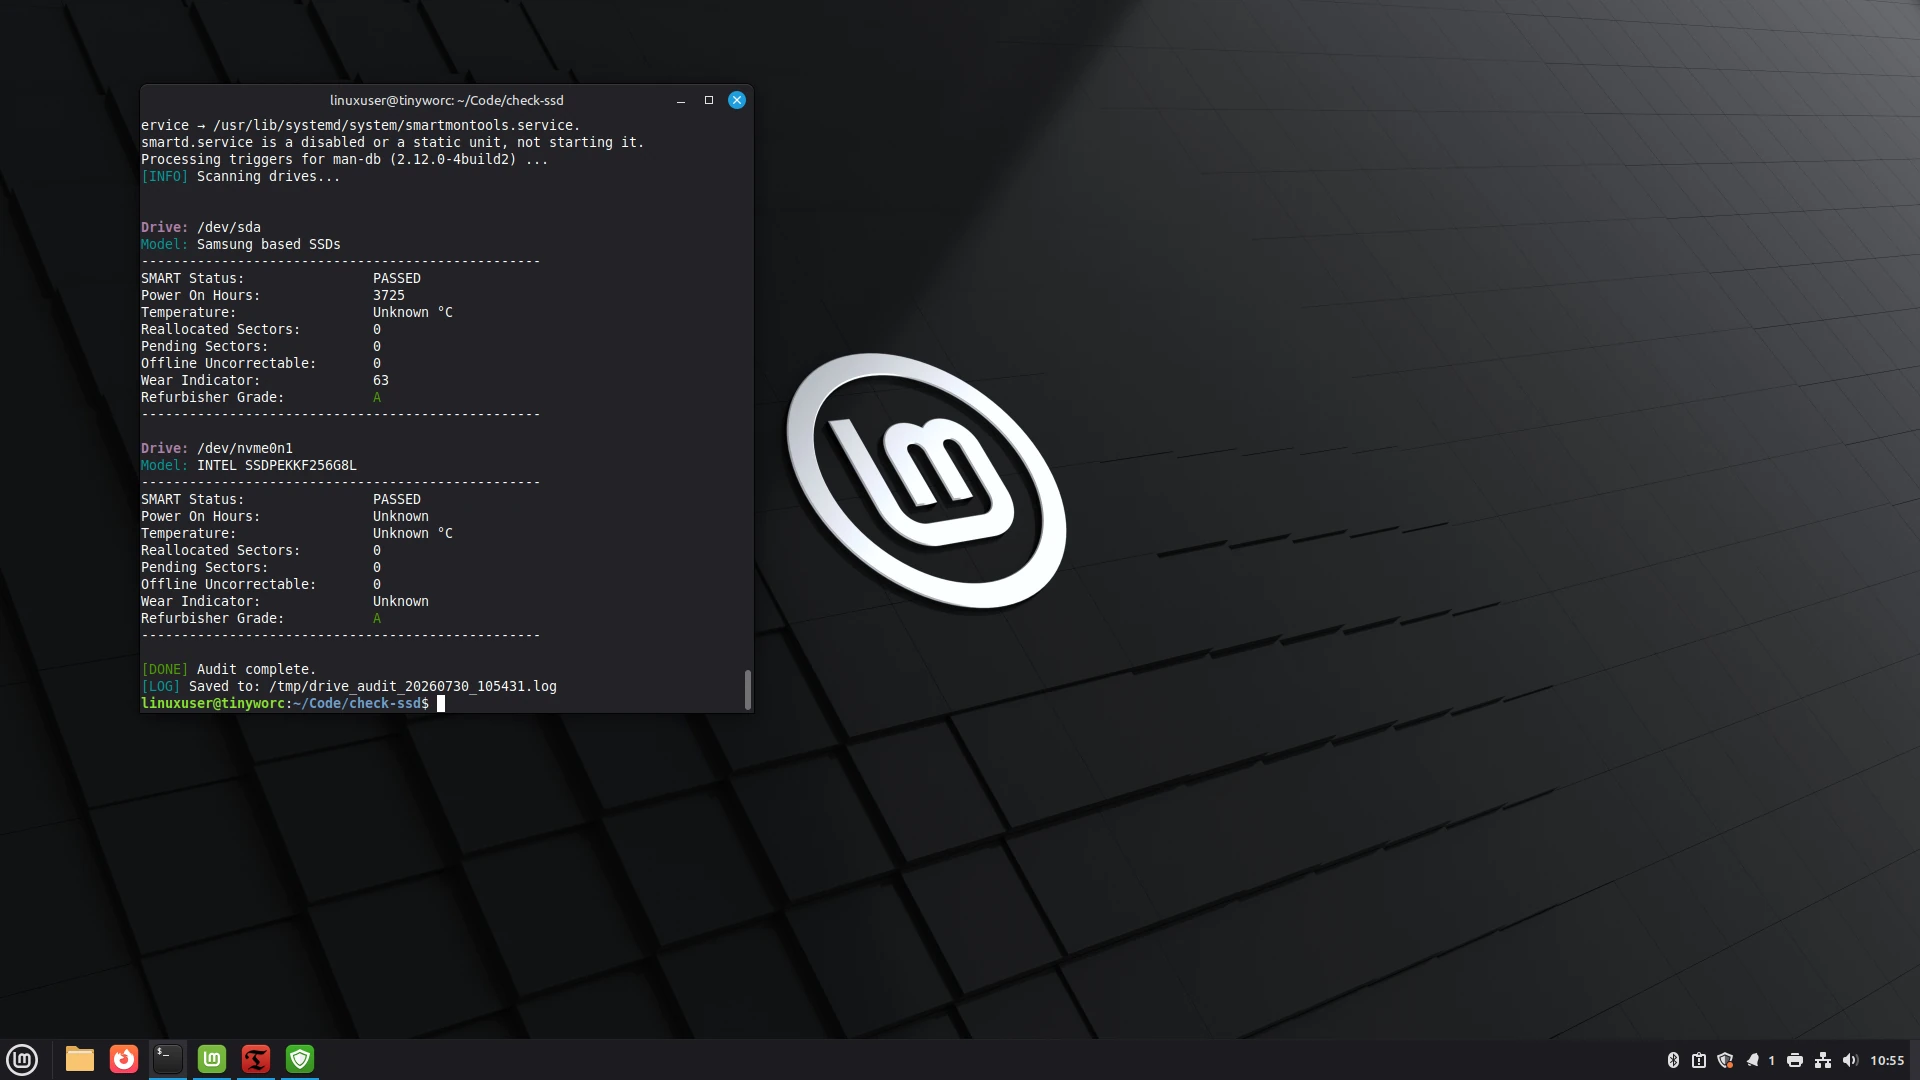Click SMART Status PASSED for /dev/sda
This screenshot has width=1920, height=1080.
point(397,279)
